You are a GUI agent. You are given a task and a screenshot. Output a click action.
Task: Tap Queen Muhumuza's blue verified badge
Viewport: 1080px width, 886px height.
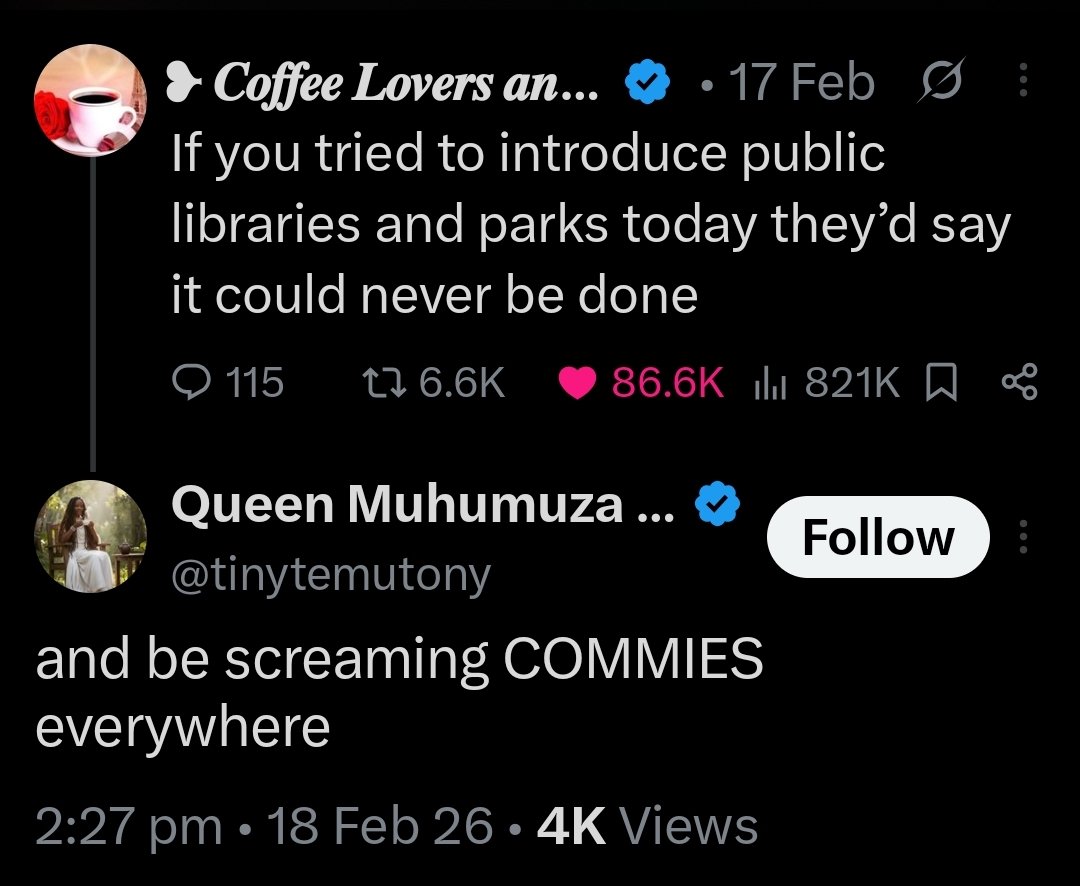(718, 504)
